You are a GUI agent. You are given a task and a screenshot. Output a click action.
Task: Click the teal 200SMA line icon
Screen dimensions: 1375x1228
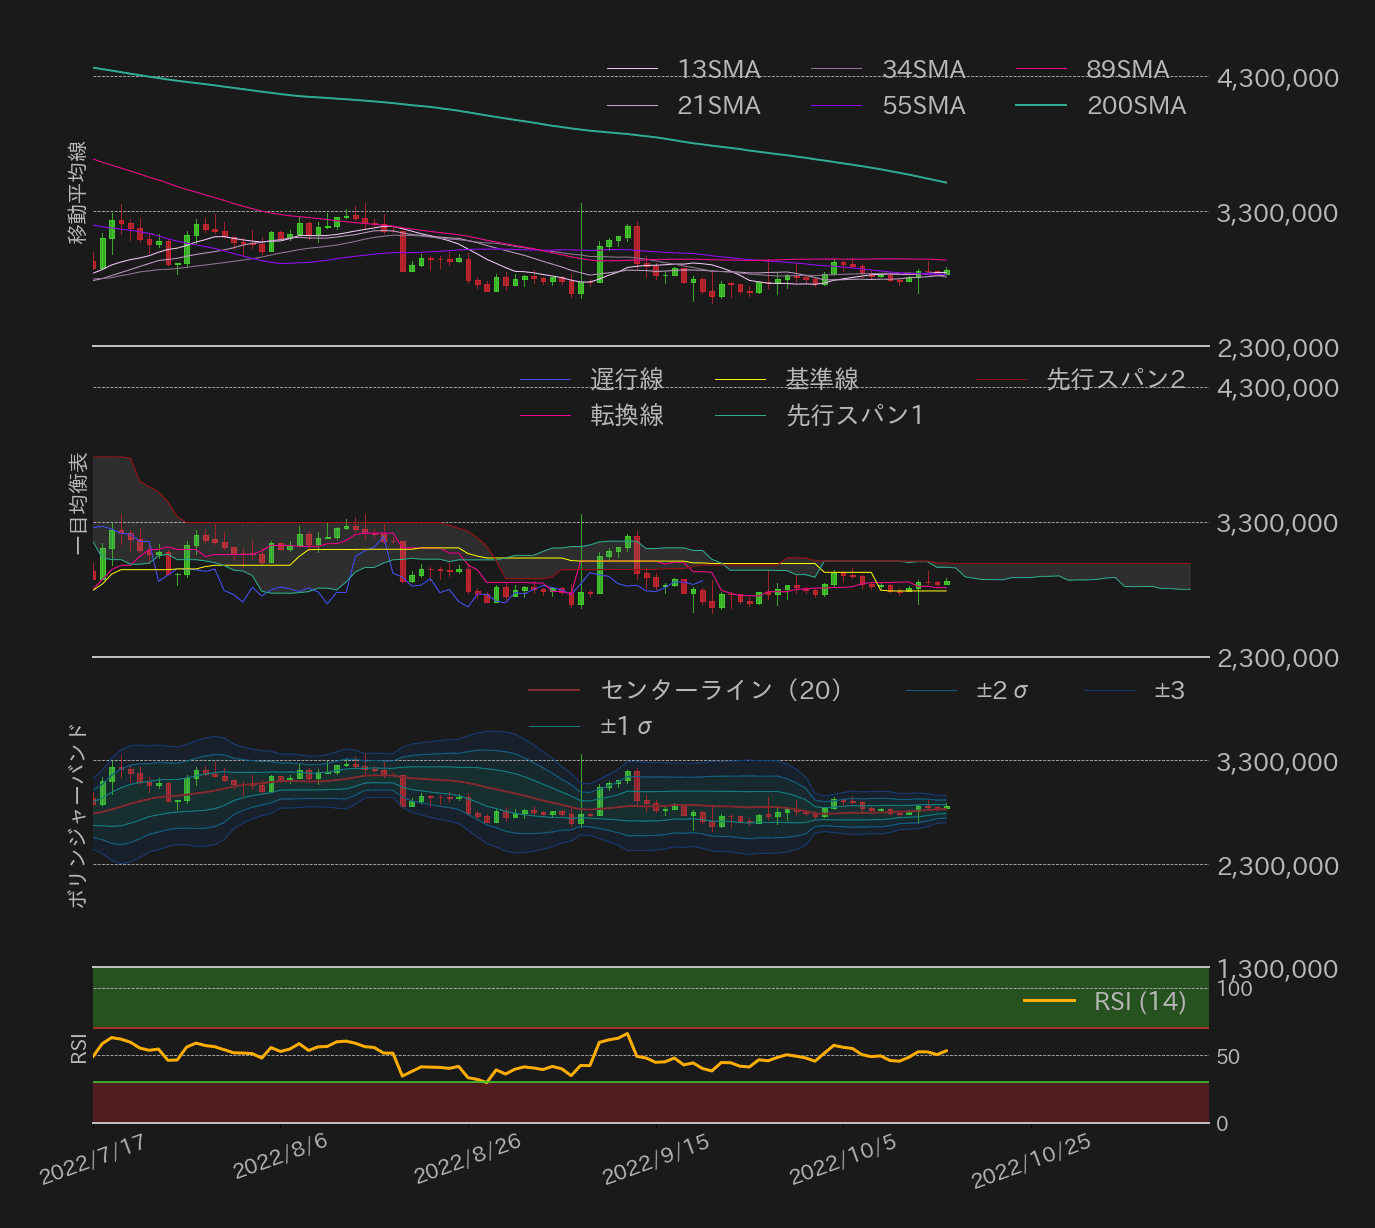1040,104
